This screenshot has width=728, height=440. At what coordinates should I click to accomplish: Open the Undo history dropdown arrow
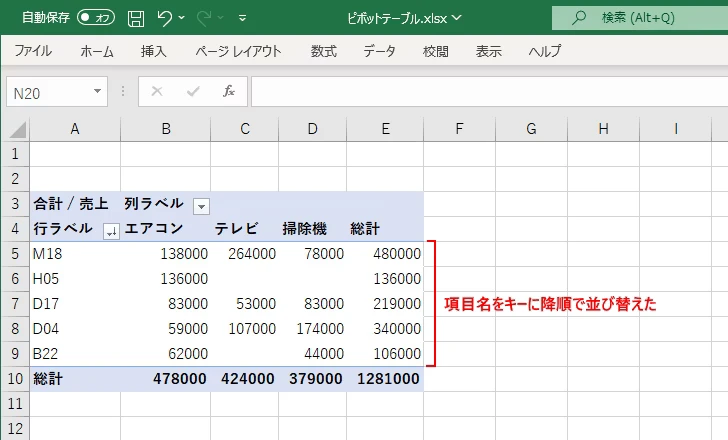point(182,18)
